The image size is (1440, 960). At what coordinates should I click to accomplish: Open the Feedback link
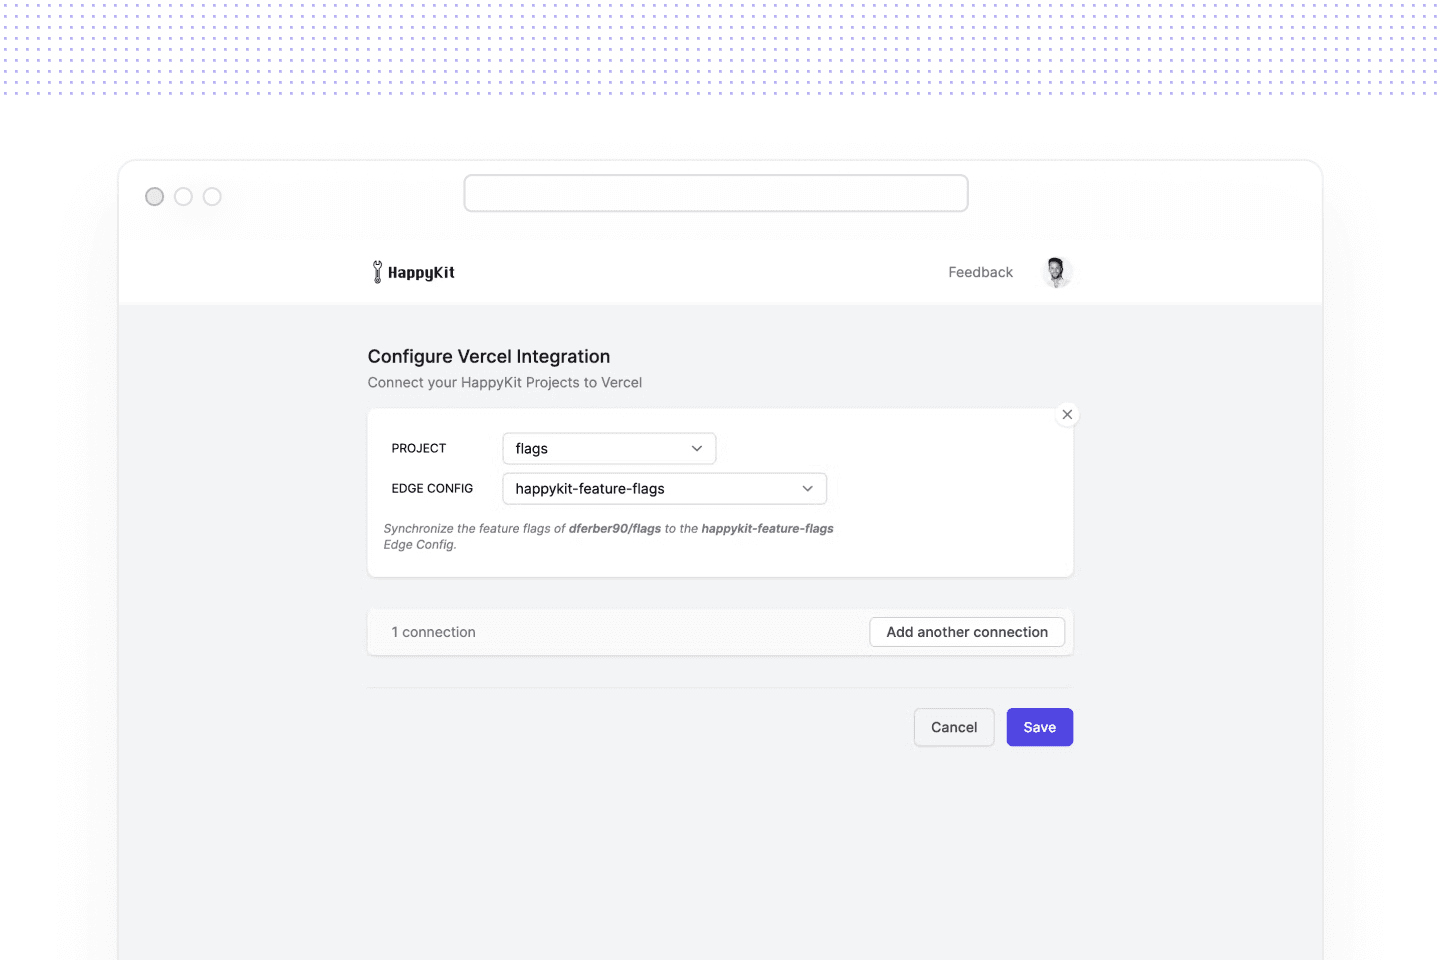[980, 272]
